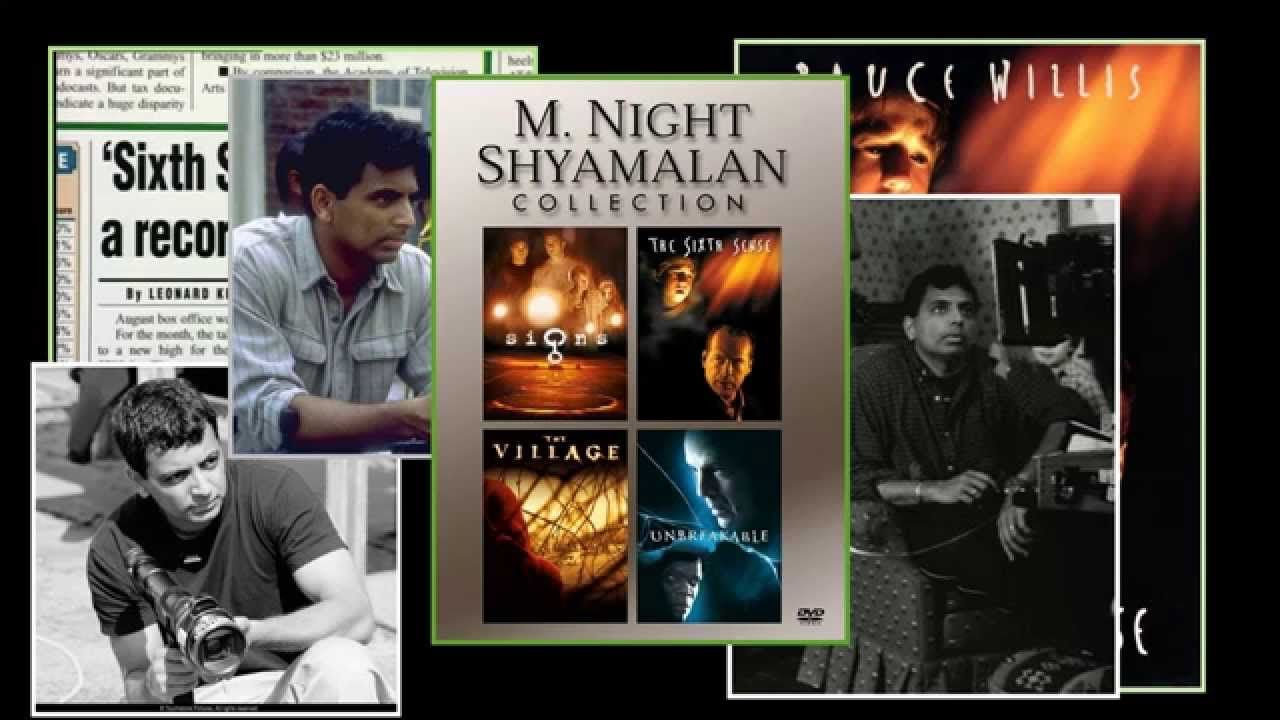Image resolution: width=1280 pixels, height=720 pixels.
Task: Click the 'BRUCE WILLIS' text on the poster
Action: click(970, 81)
